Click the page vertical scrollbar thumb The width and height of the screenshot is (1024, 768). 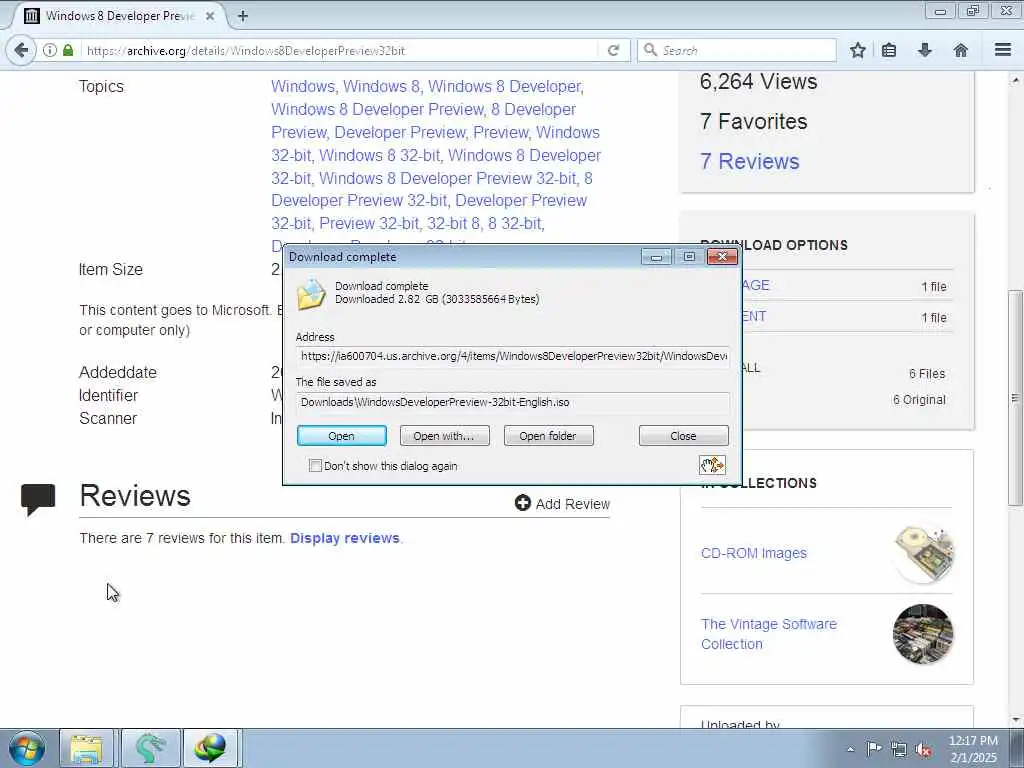[x=1014, y=397]
